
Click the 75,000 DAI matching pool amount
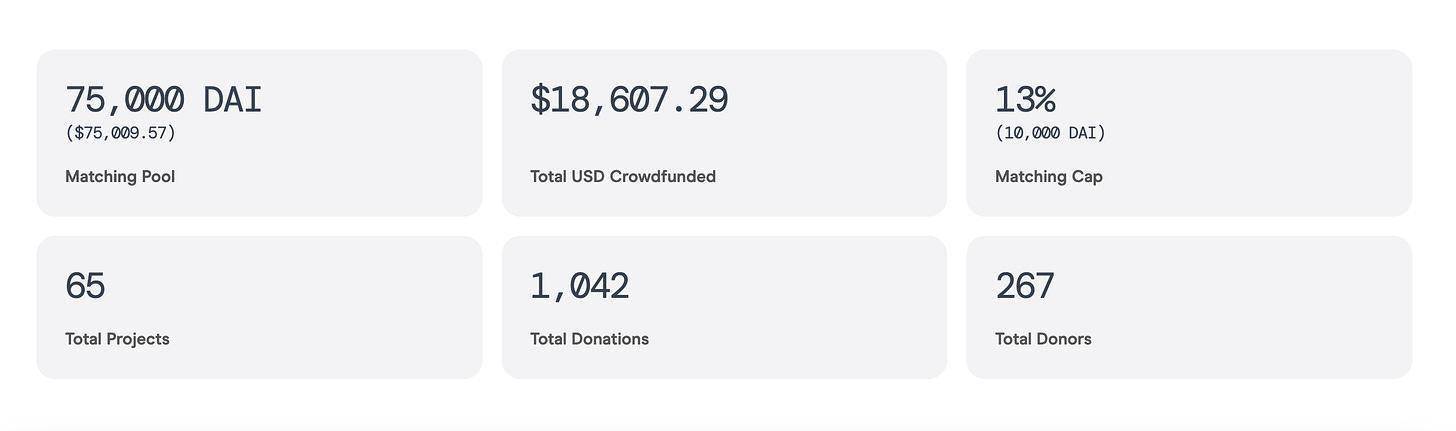click(x=163, y=100)
